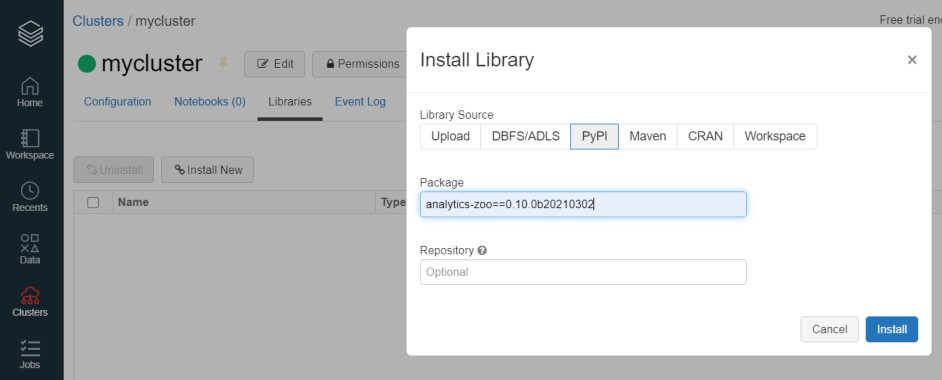Select PyPI as library source

594,136
